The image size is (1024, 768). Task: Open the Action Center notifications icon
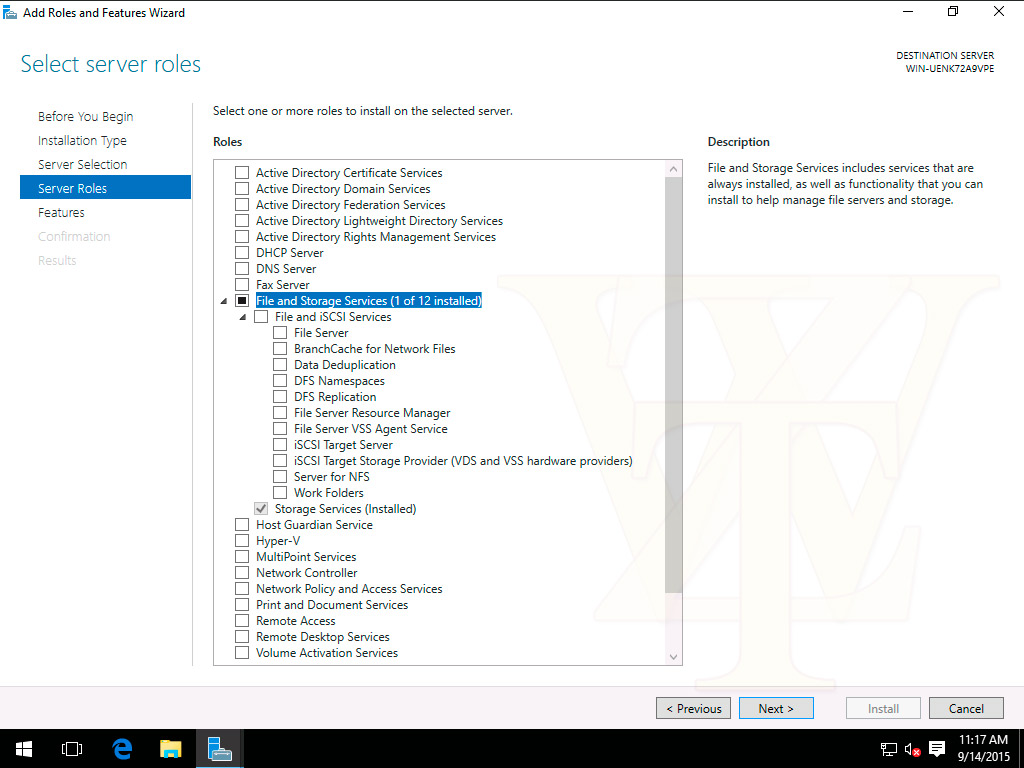(x=937, y=748)
